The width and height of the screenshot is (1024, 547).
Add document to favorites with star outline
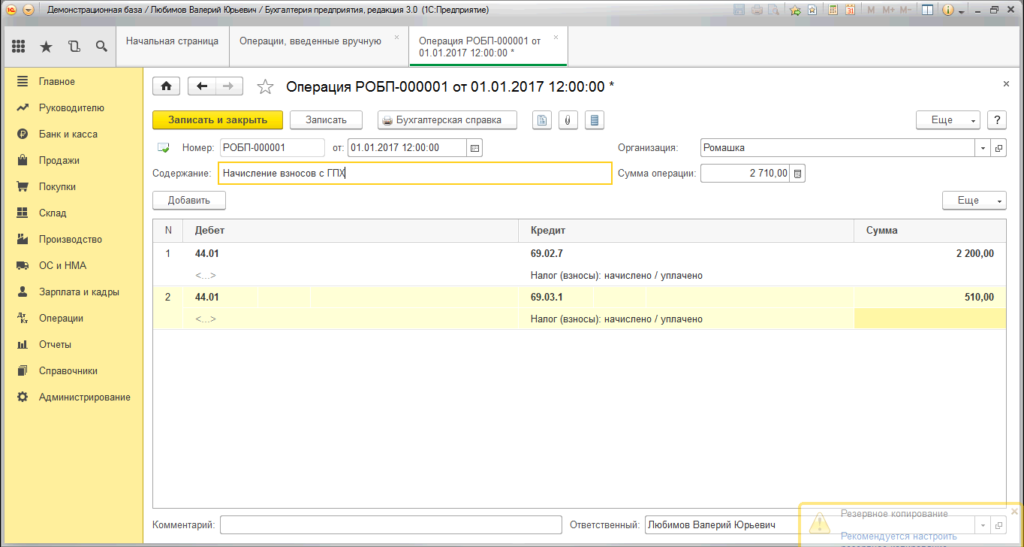[265, 87]
